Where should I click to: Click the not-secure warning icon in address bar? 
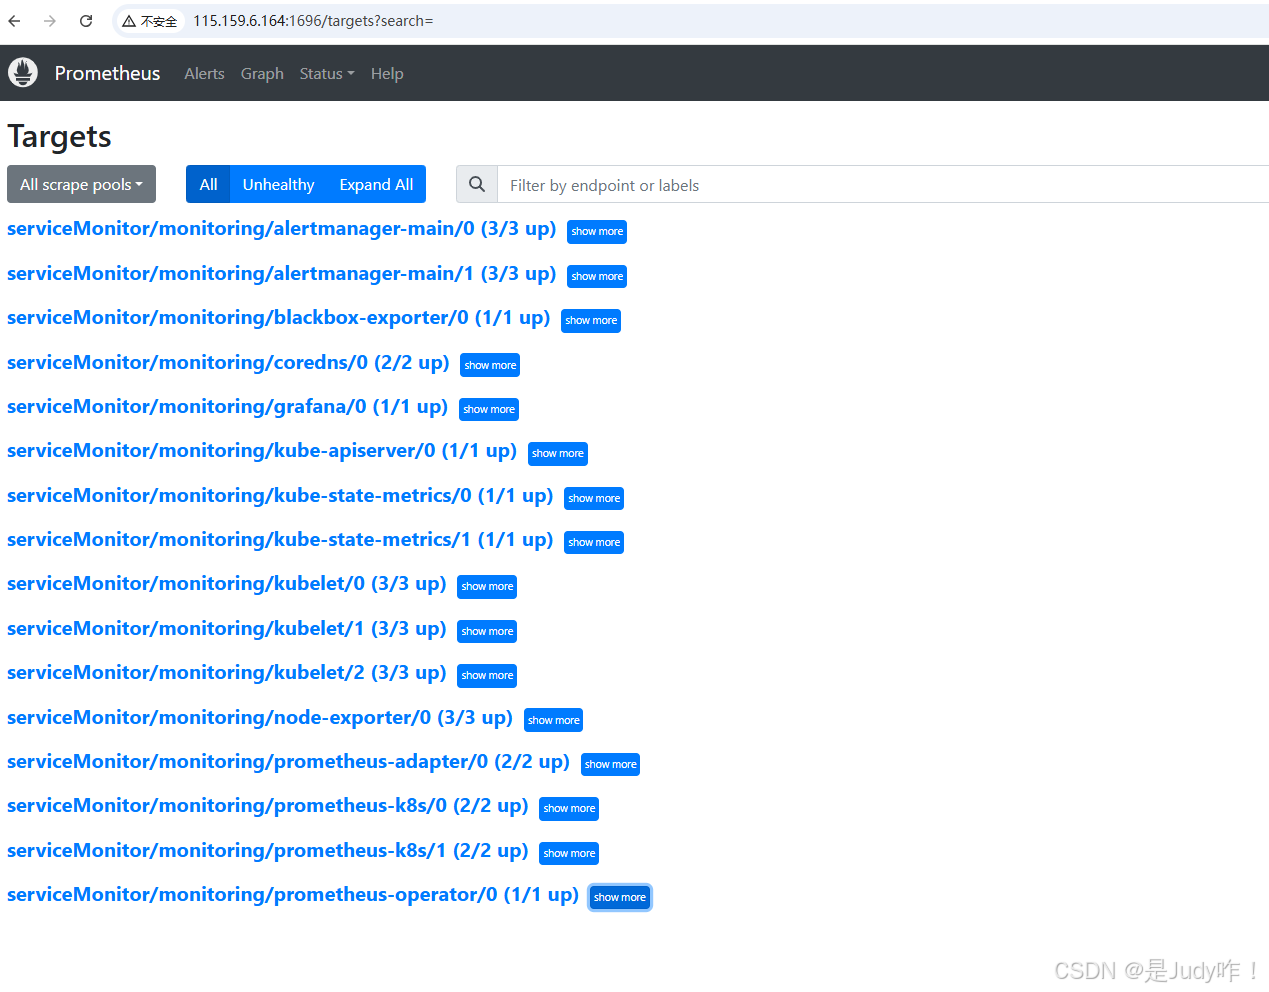[129, 21]
